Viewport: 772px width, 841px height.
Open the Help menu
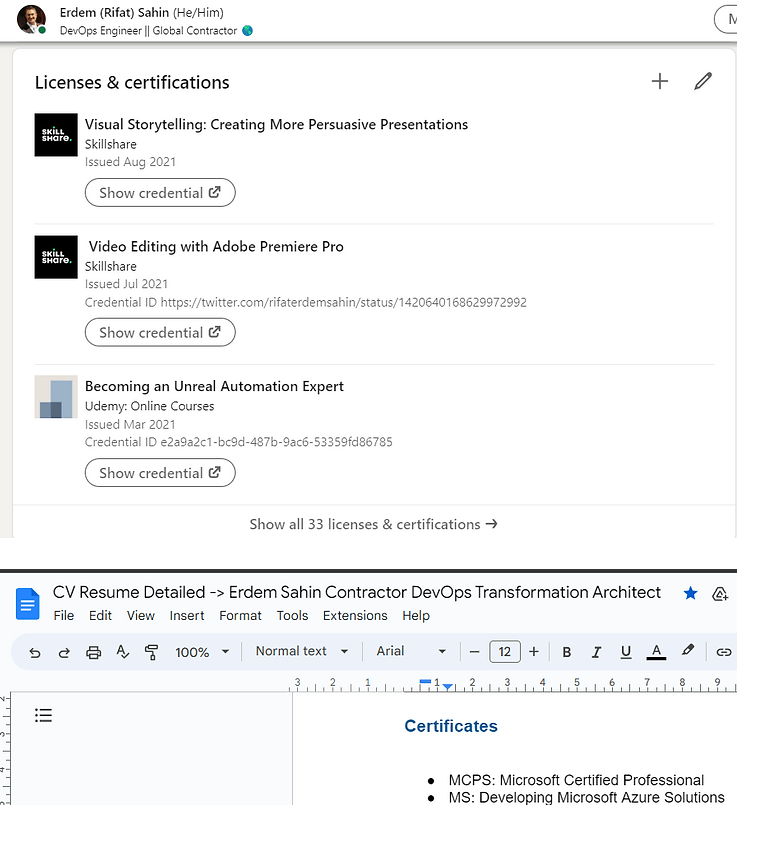(x=416, y=616)
